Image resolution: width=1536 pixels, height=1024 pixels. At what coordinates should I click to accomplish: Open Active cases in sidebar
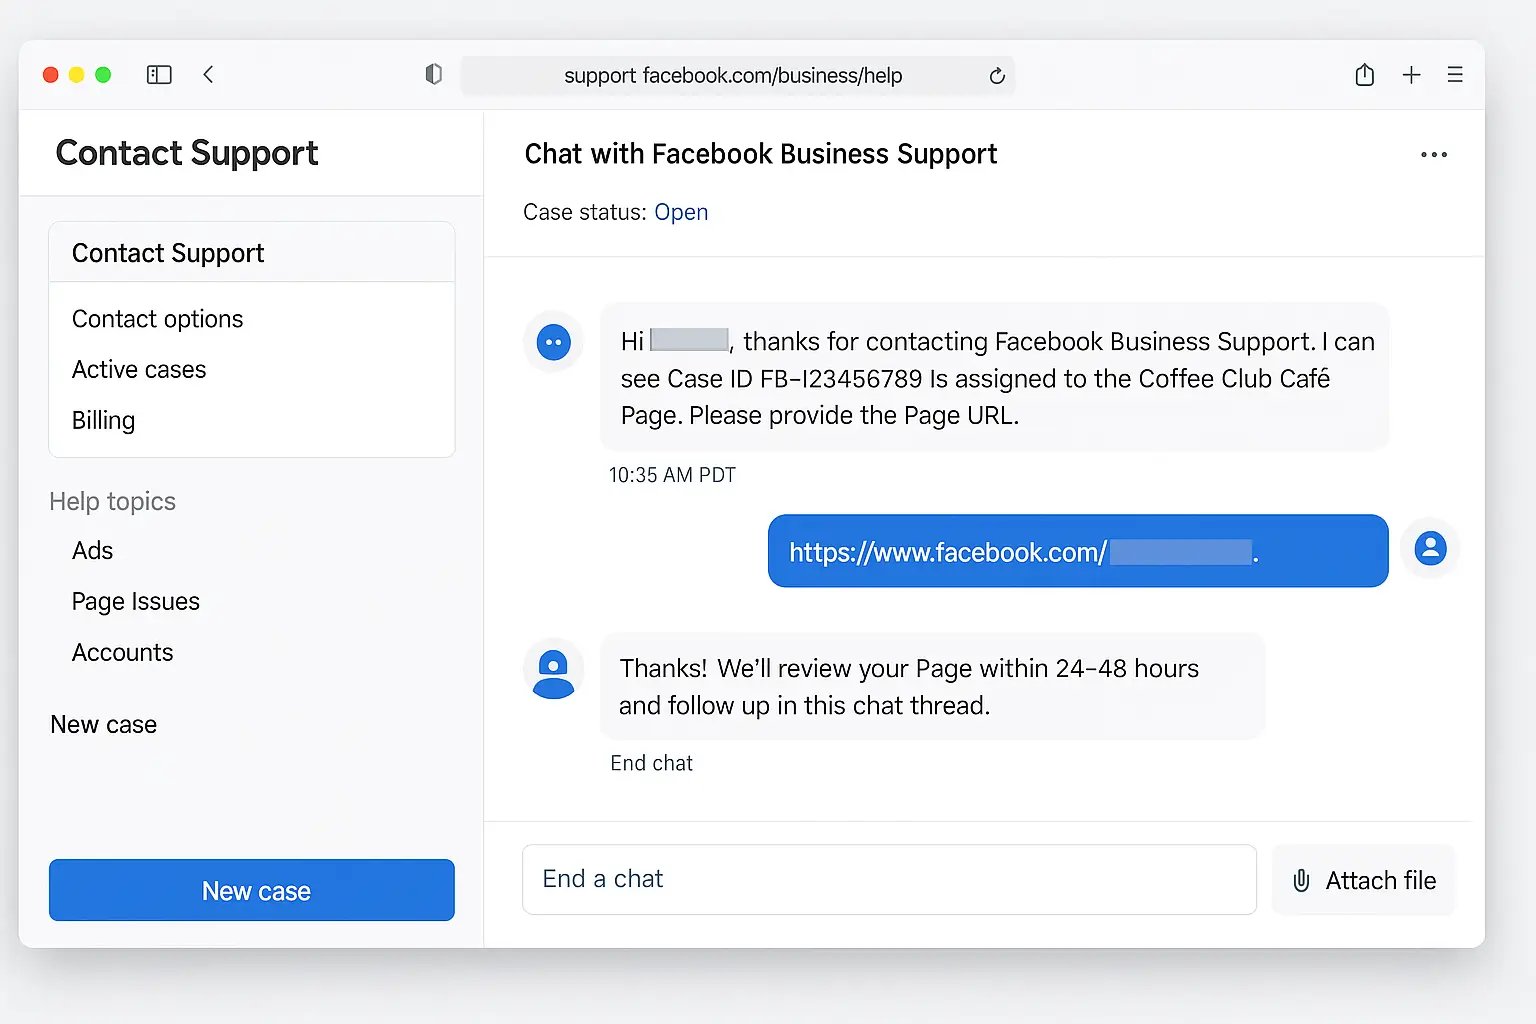pyautogui.click(x=139, y=370)
